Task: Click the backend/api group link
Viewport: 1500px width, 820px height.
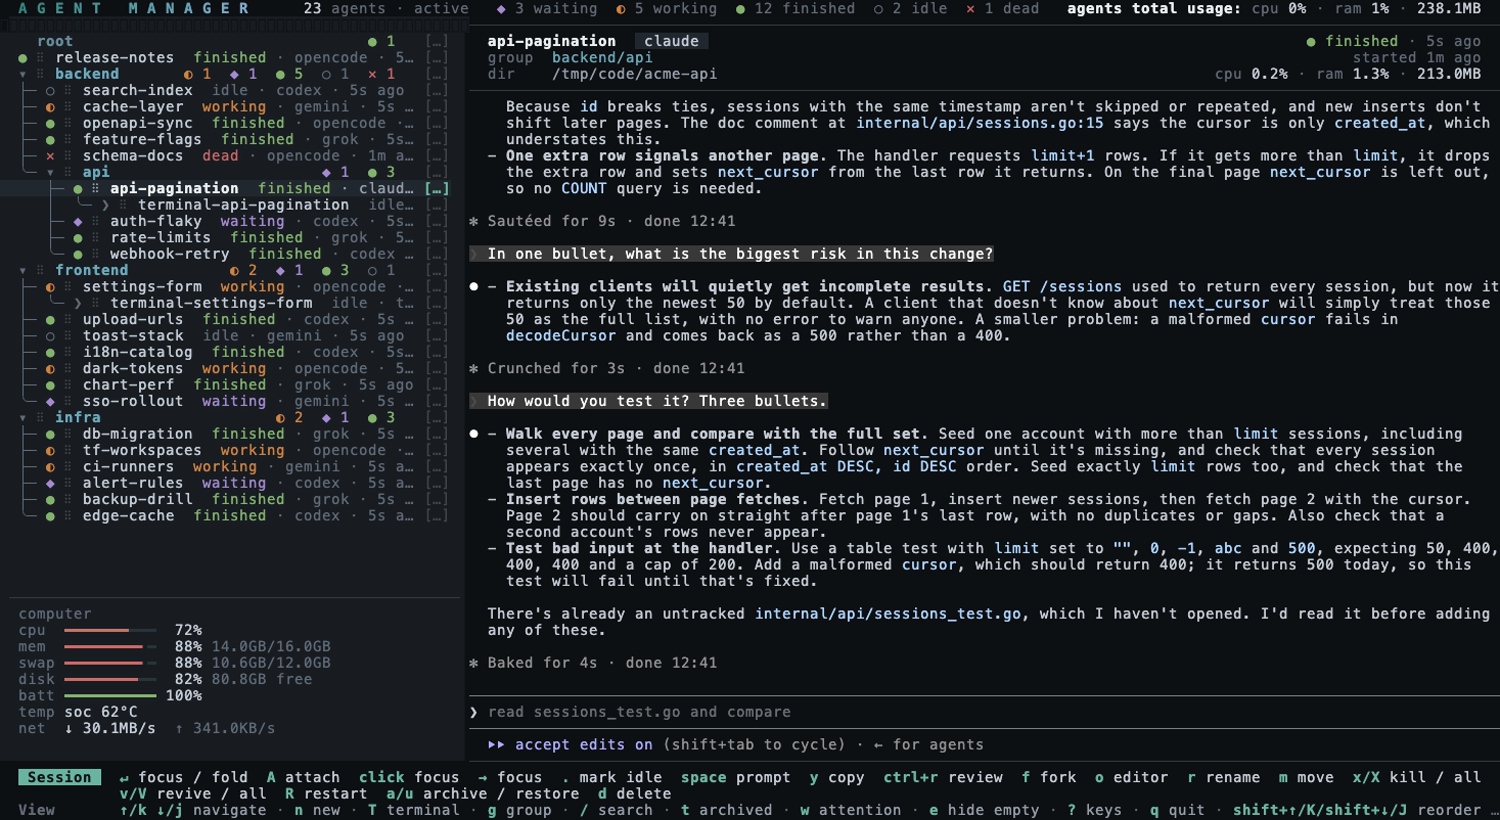Action: [602, 58]
